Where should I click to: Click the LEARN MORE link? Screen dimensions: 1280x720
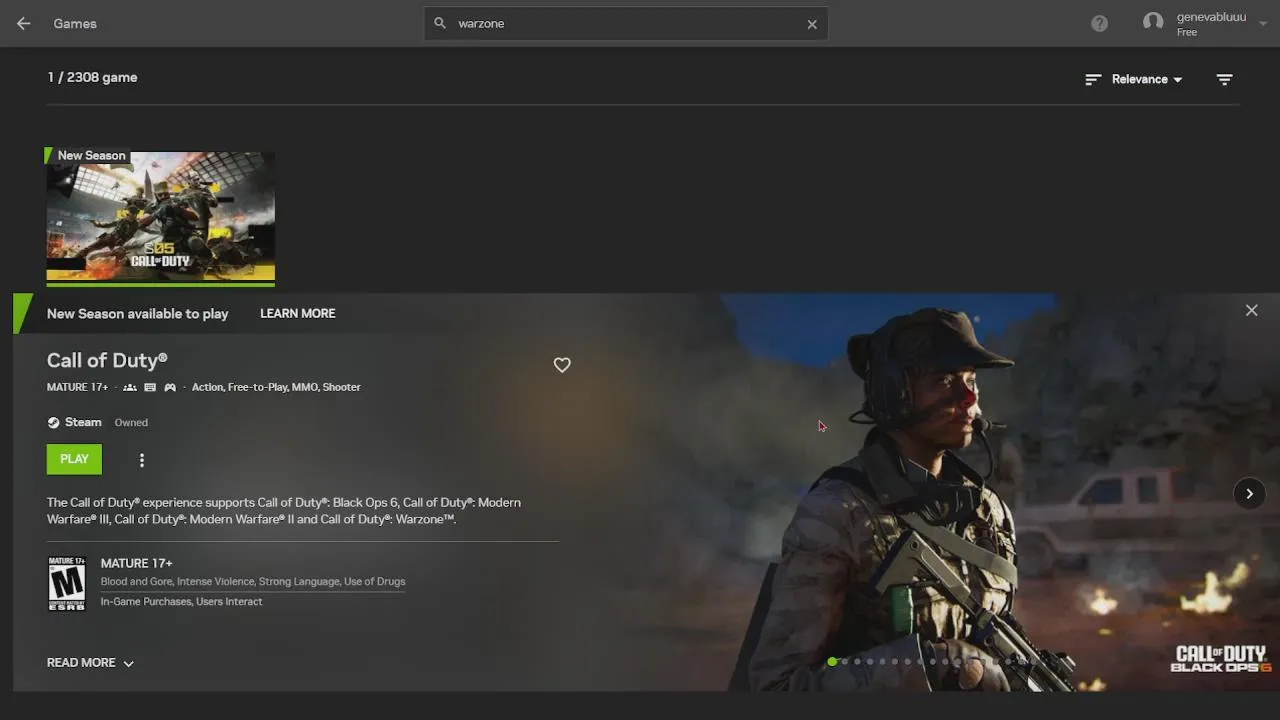pos(298,313)
